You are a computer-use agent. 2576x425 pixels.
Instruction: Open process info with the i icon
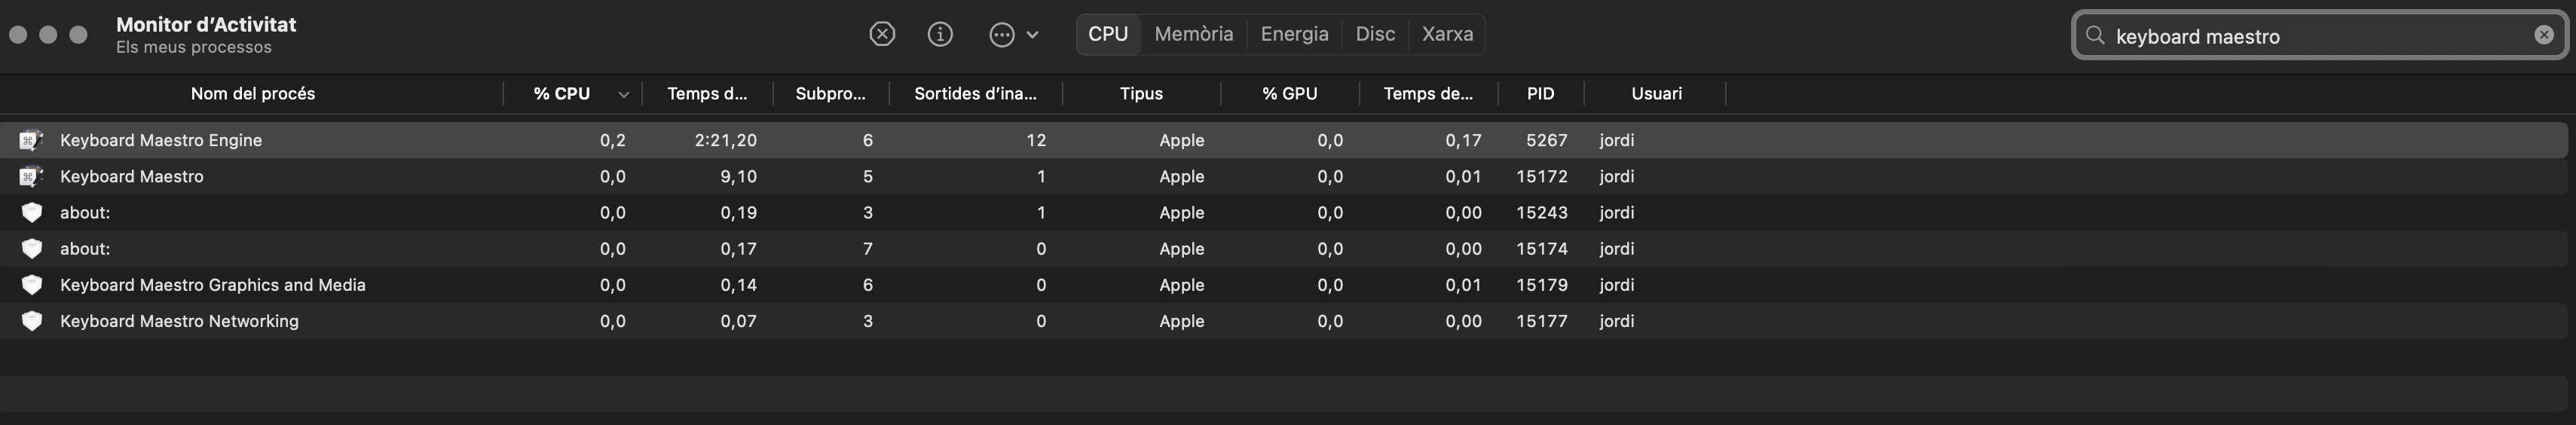coord(940,34)
